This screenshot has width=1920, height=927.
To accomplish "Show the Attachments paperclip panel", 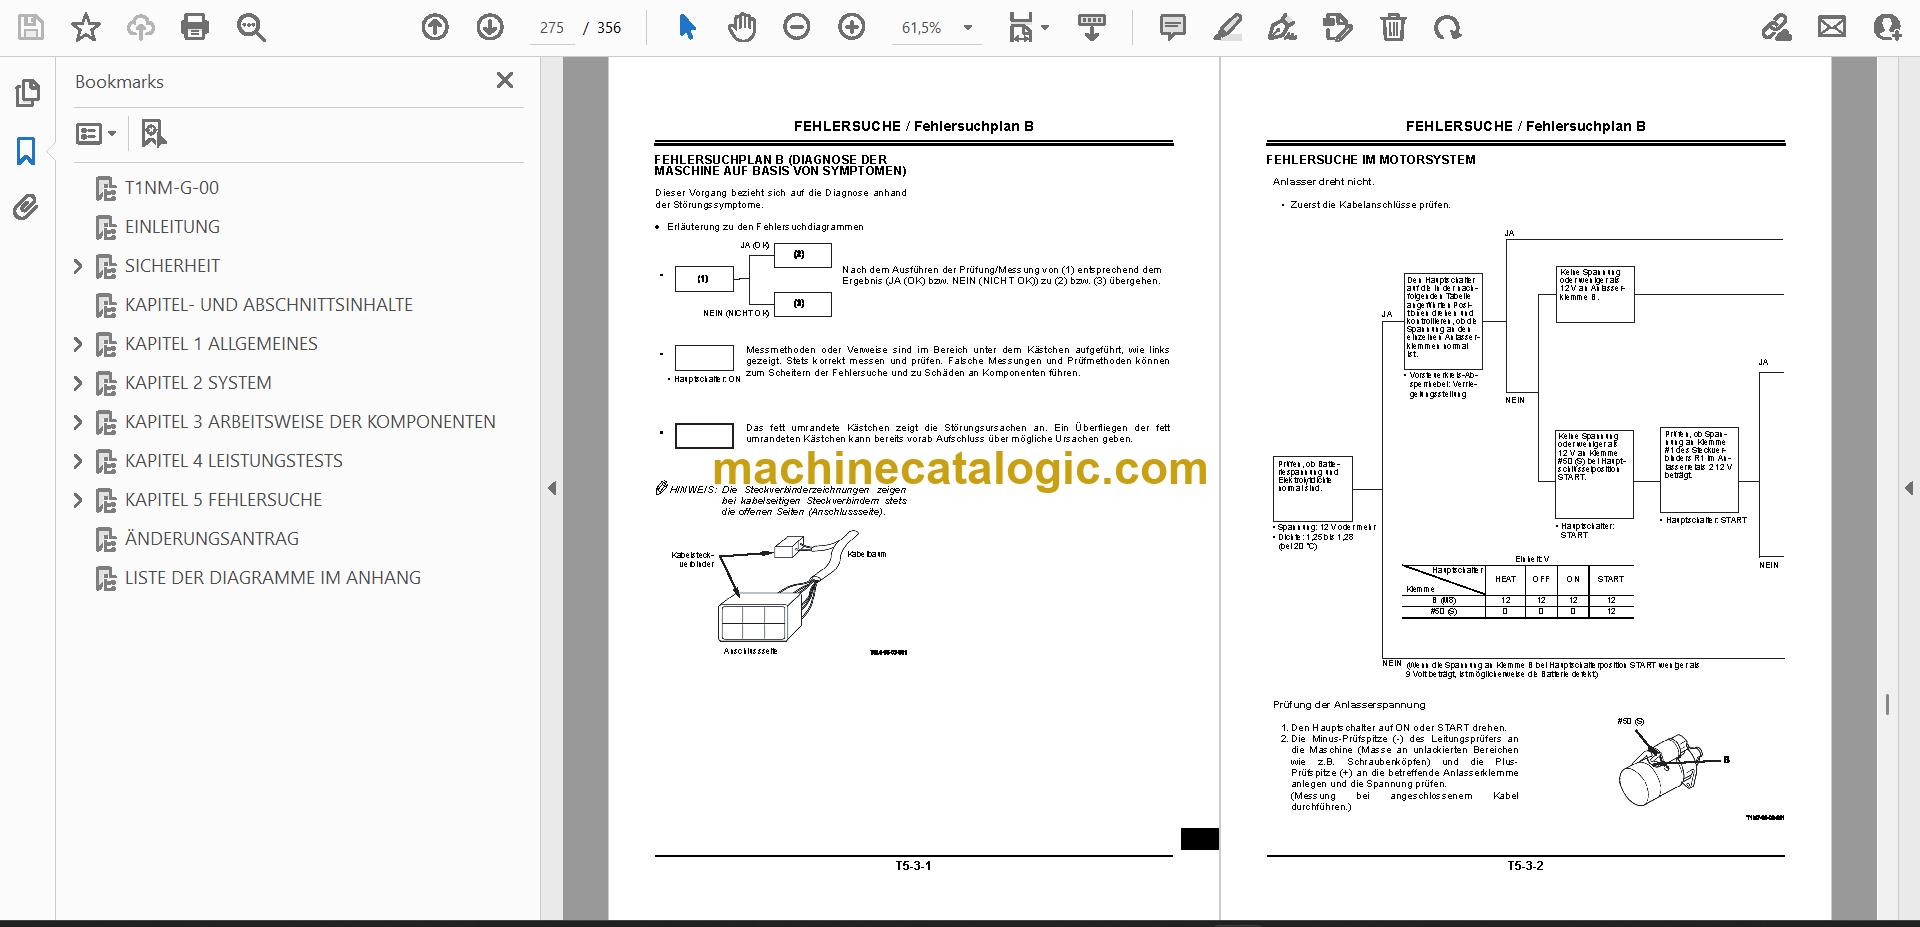I will pos(27,208).
